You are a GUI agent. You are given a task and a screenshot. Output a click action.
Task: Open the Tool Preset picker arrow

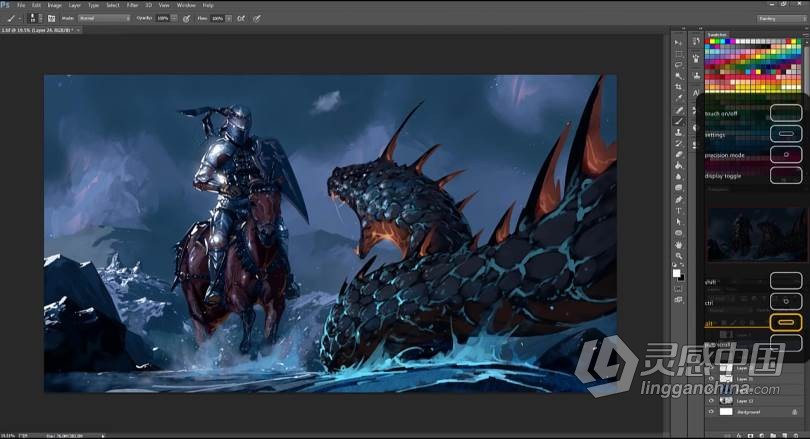tap(20, 19)
